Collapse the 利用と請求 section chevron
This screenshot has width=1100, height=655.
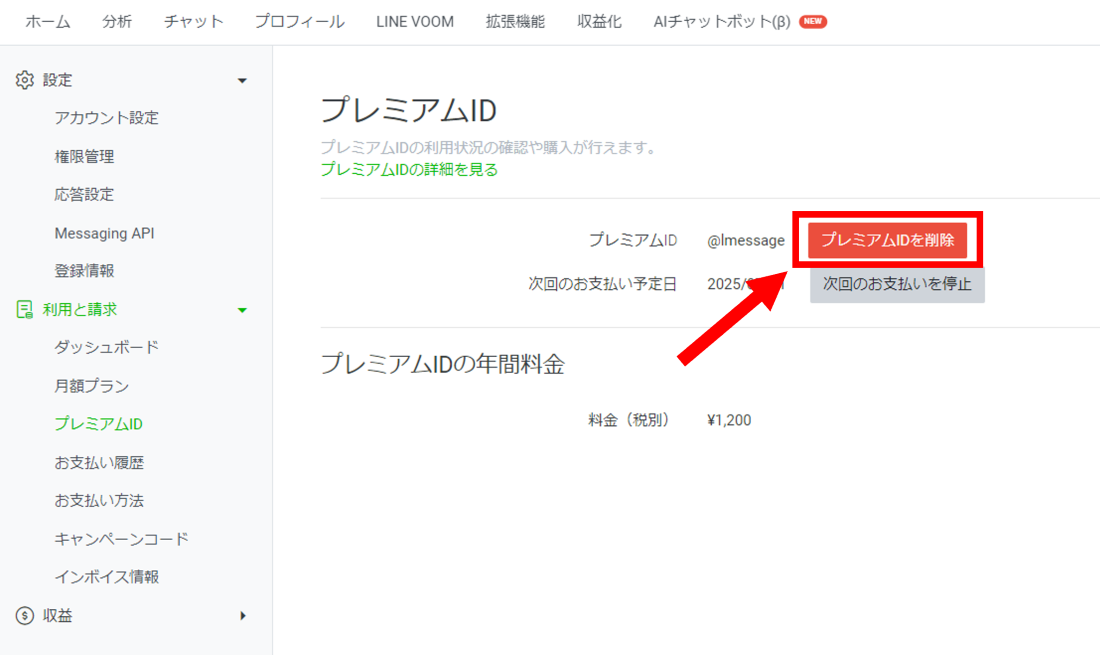[242, 309]
